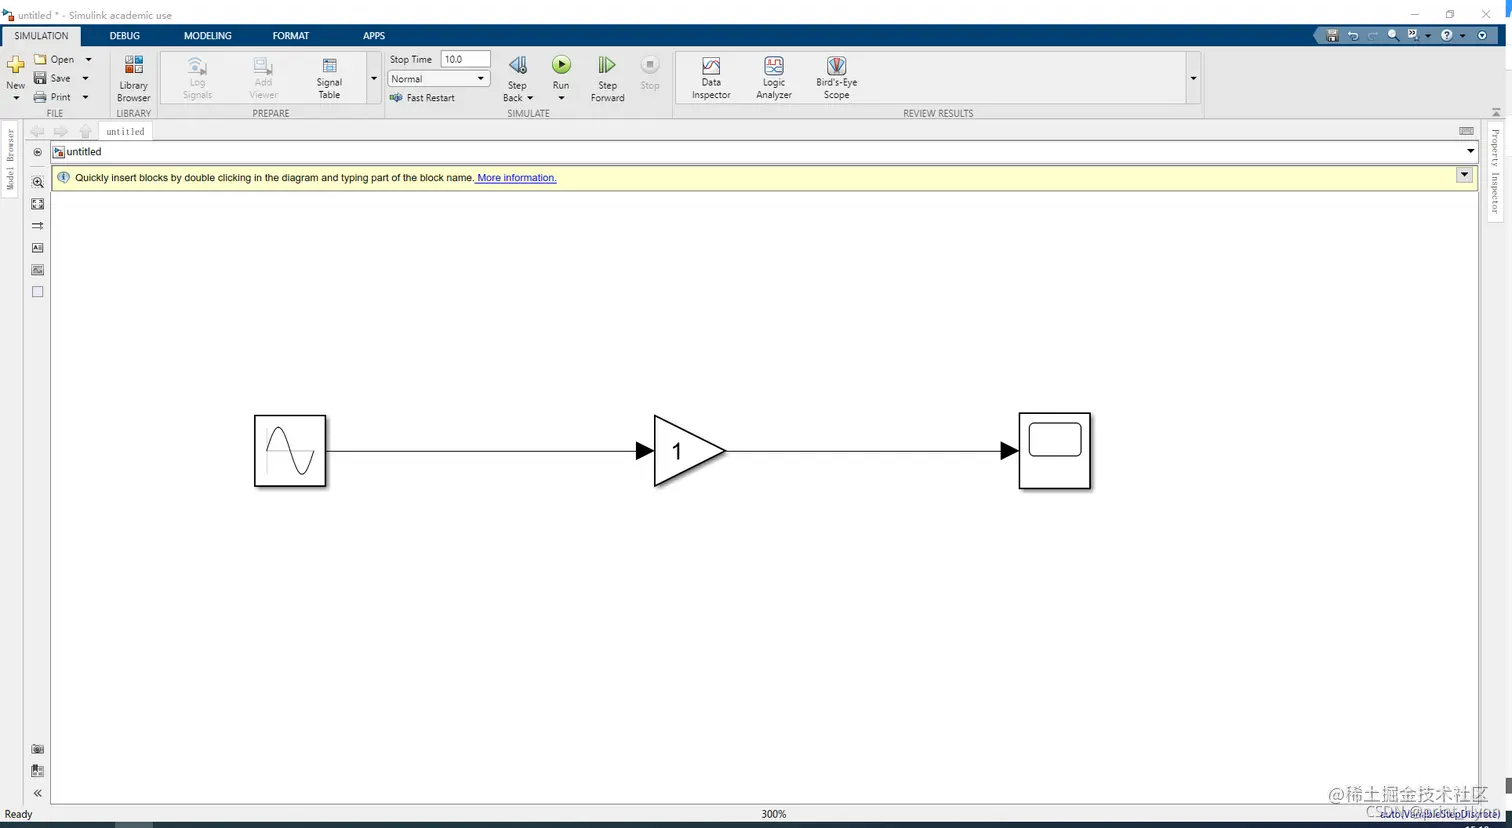The height and width of the screenshot is (828, 1512).
Task: Expand the Save button dropdown arrow
Action: 85,79
